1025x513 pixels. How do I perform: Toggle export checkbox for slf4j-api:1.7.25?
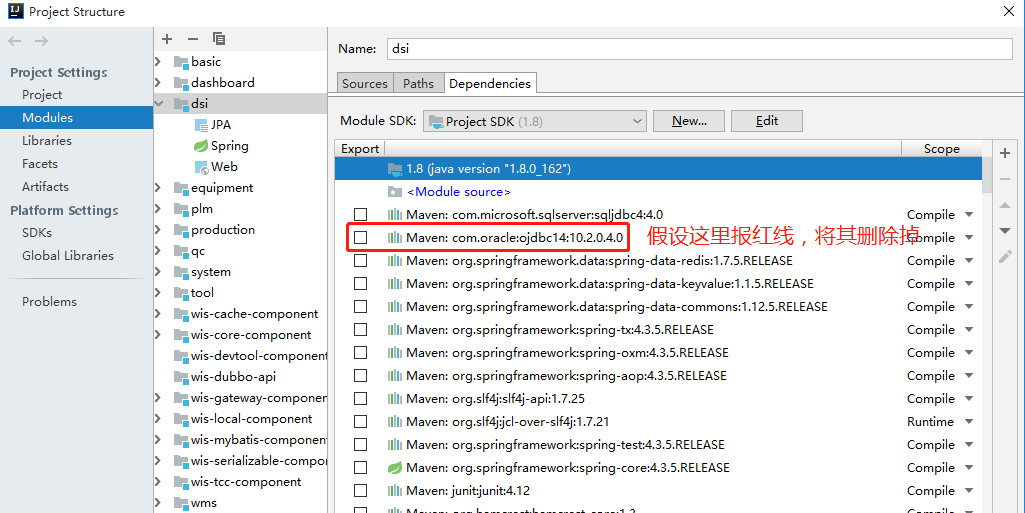coord(360,399)
